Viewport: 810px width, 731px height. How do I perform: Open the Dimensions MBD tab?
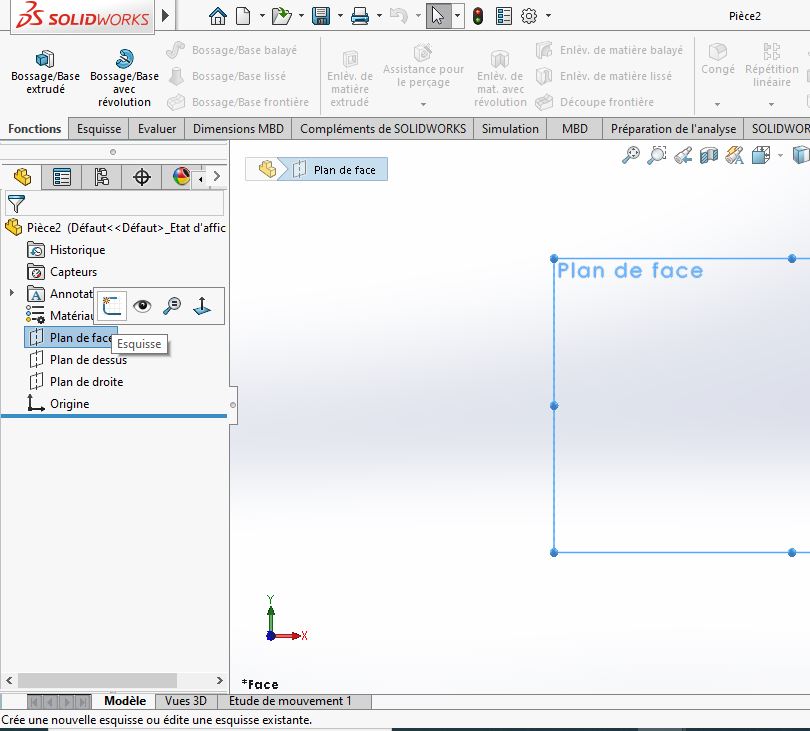238,129
